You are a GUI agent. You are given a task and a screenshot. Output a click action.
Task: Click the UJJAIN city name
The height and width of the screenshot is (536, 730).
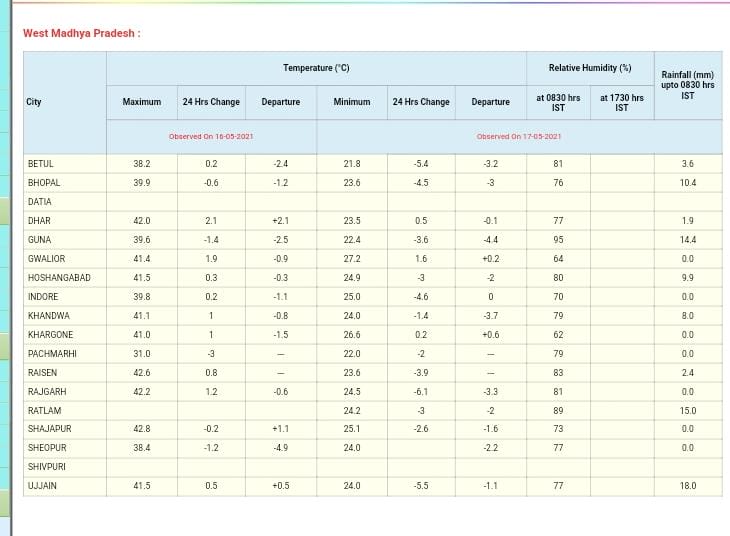point(42,486)
